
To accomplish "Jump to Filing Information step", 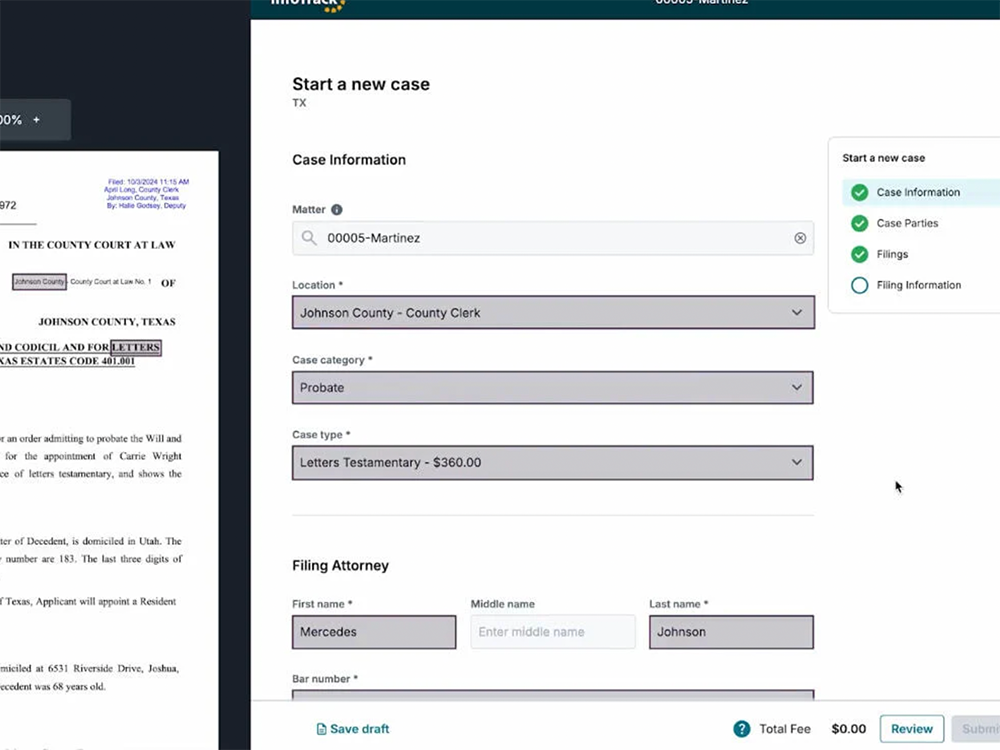I will pyautogui.click(x=918, y=285).
